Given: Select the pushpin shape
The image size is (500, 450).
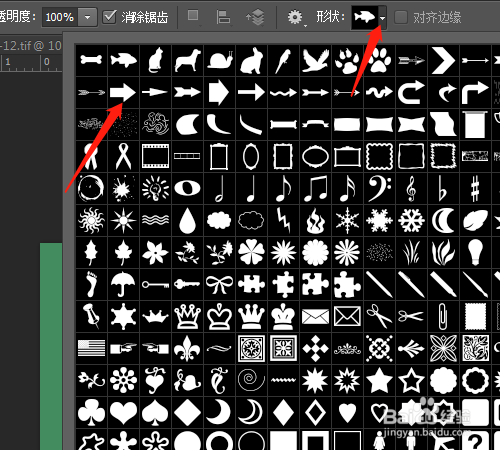Looking at the screenshot, I should 91,316.
